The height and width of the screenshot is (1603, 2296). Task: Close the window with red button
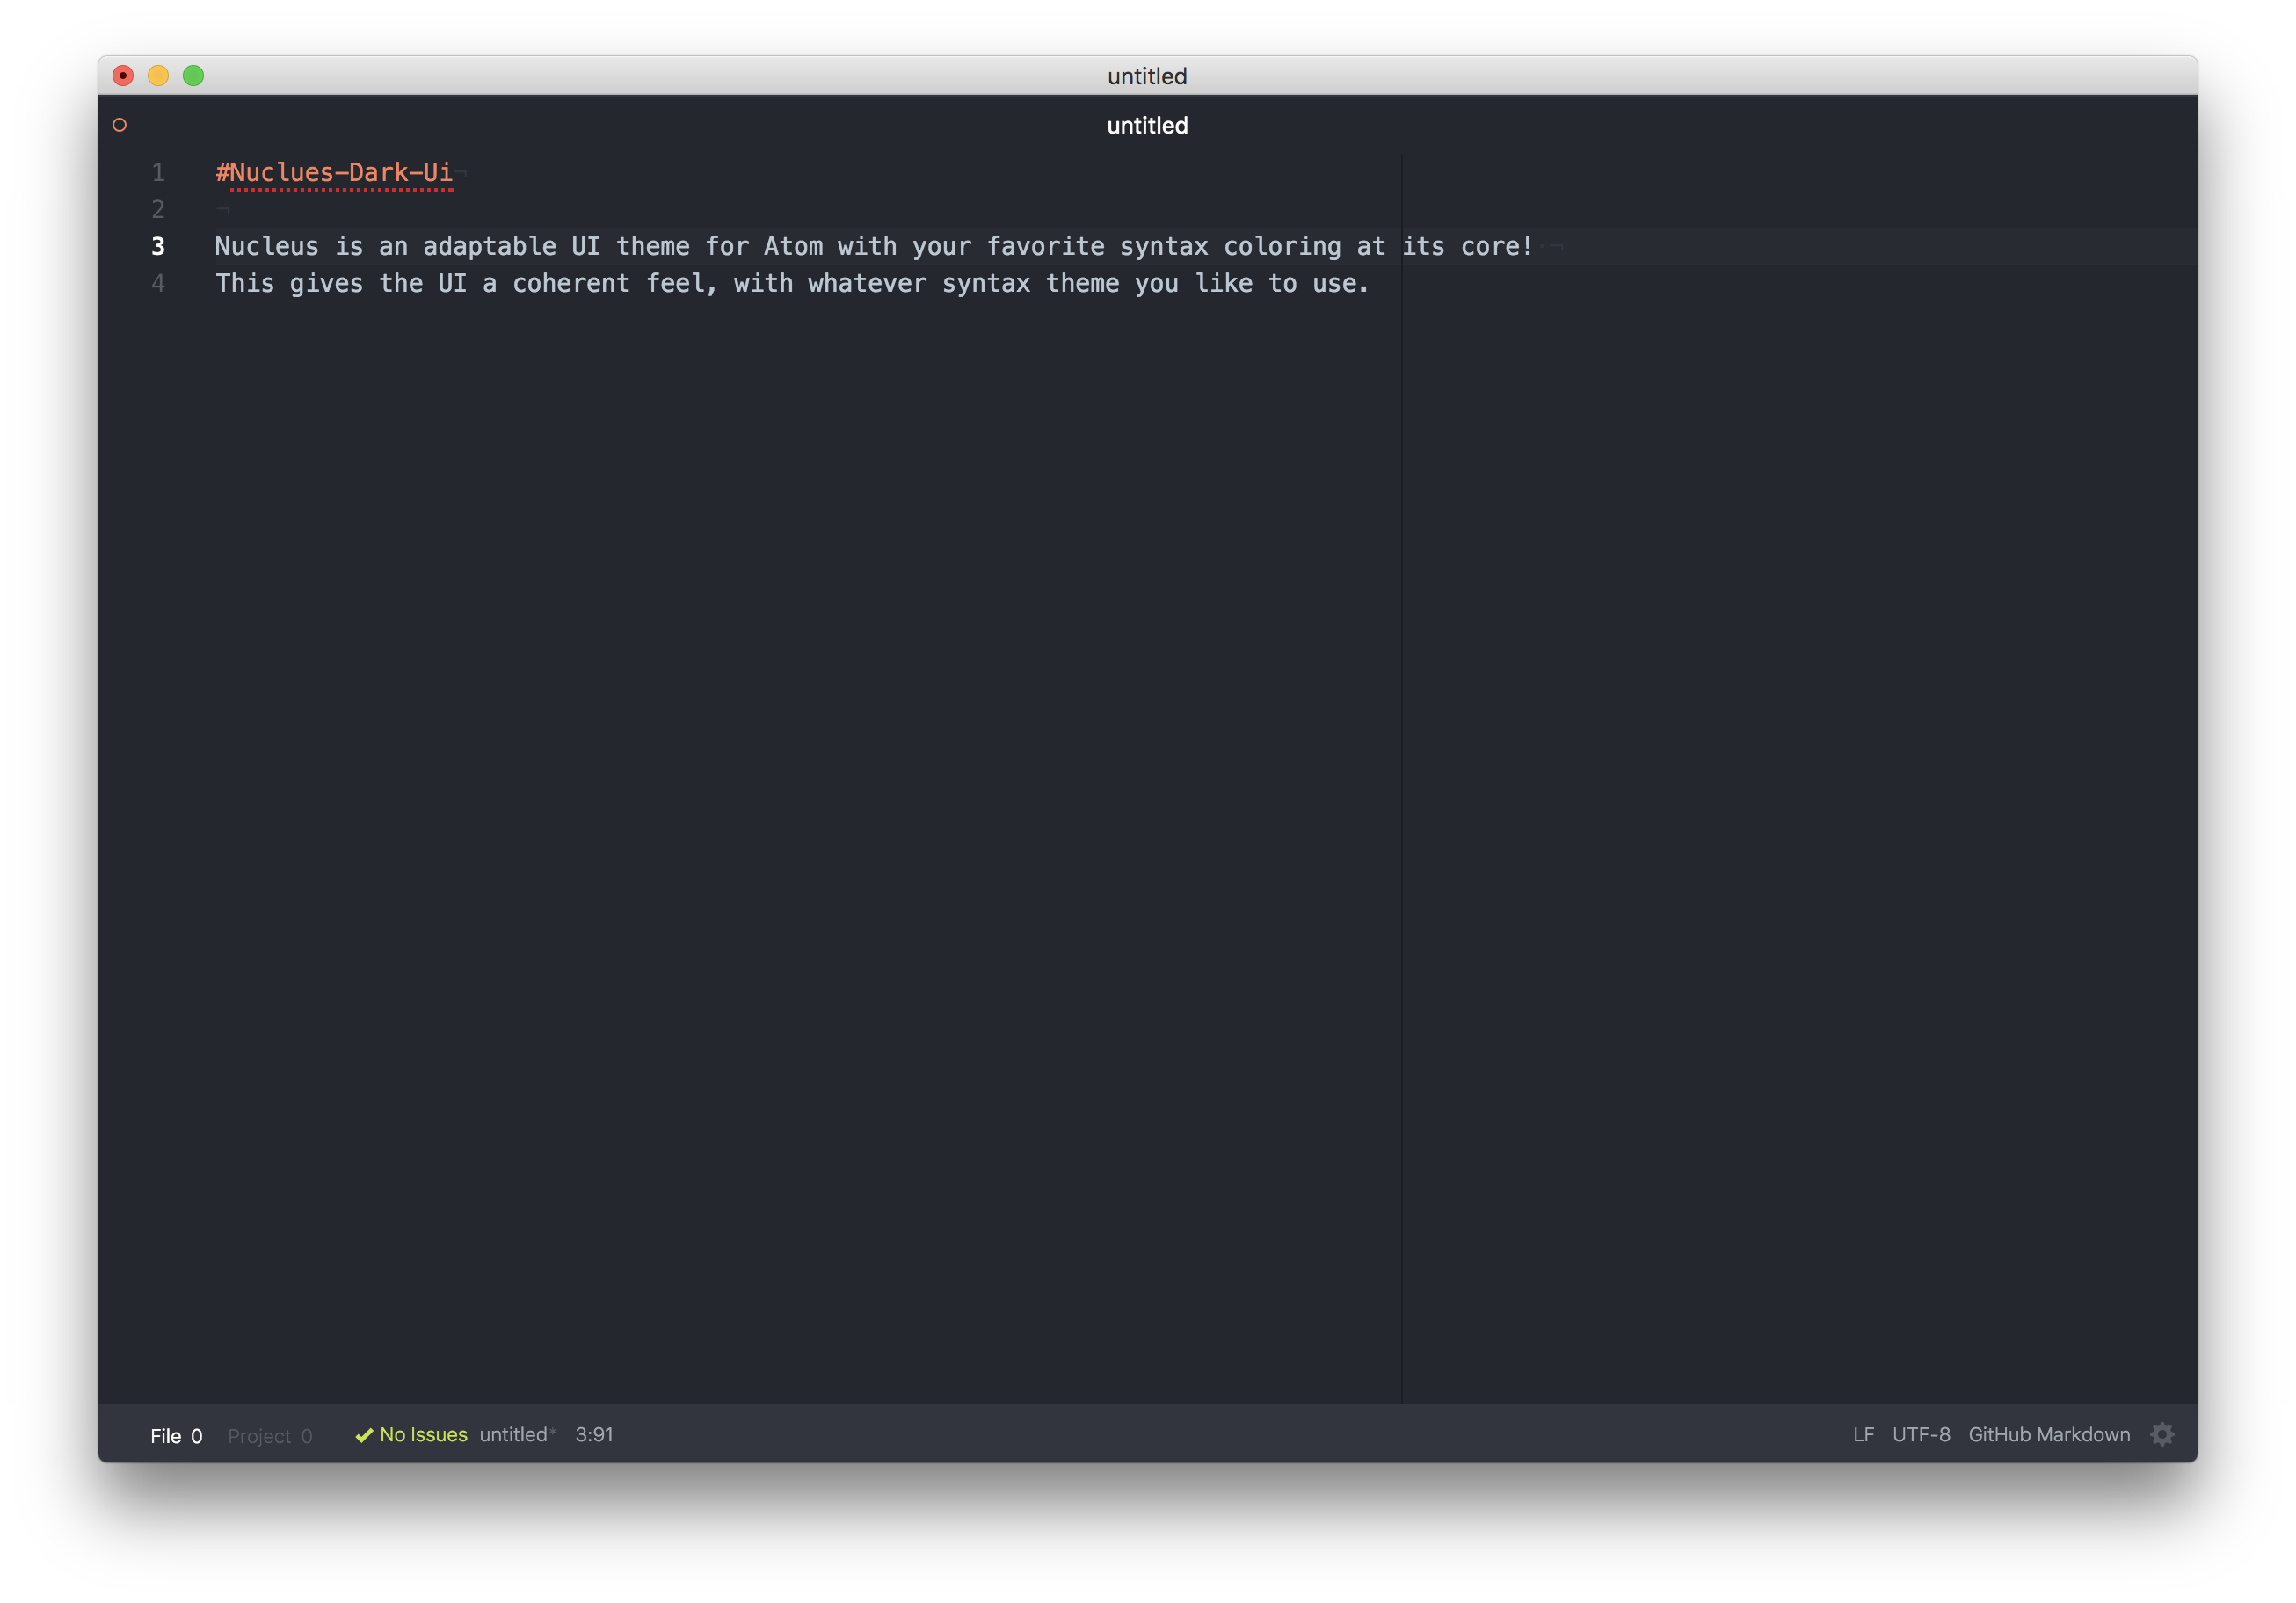tap(123, 75)
